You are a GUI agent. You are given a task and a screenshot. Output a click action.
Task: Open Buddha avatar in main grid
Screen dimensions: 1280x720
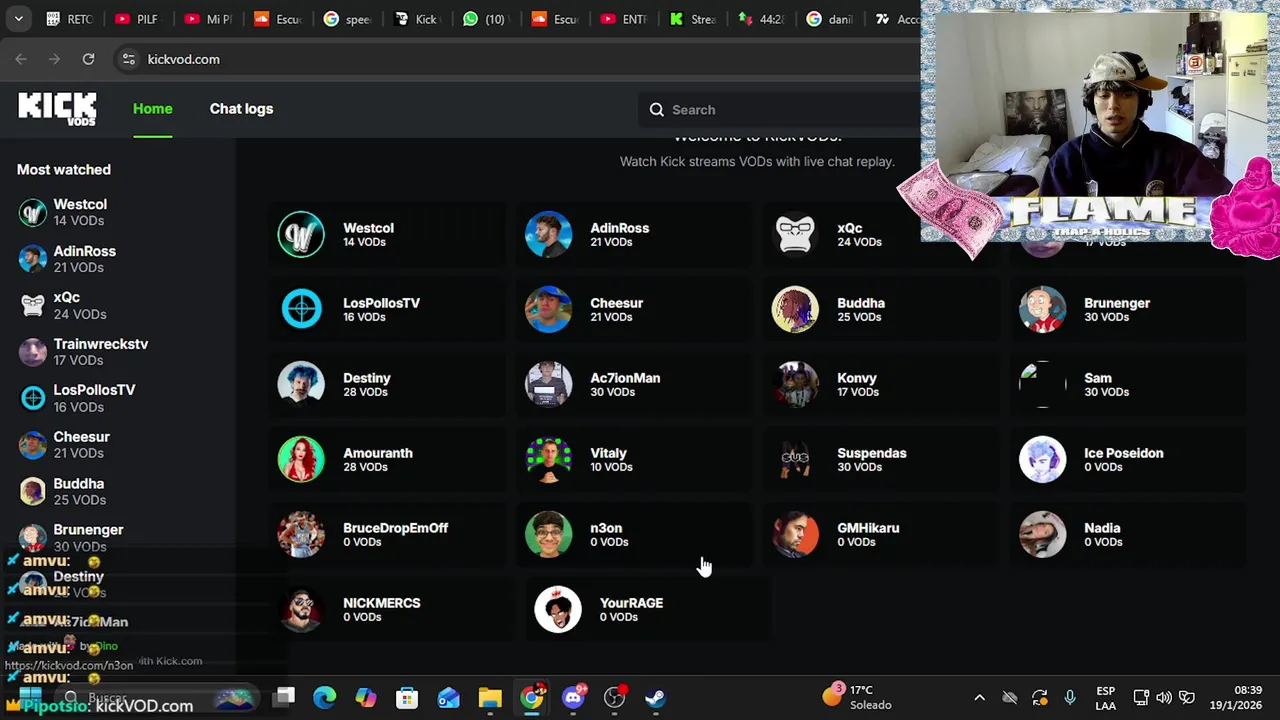click(795, 309)
